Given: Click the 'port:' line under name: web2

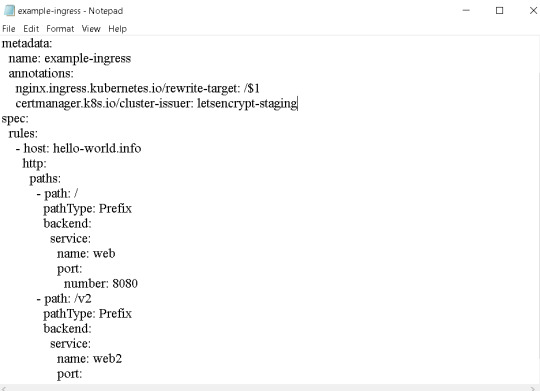Looking at the screenshot, I should click(70, 374).
